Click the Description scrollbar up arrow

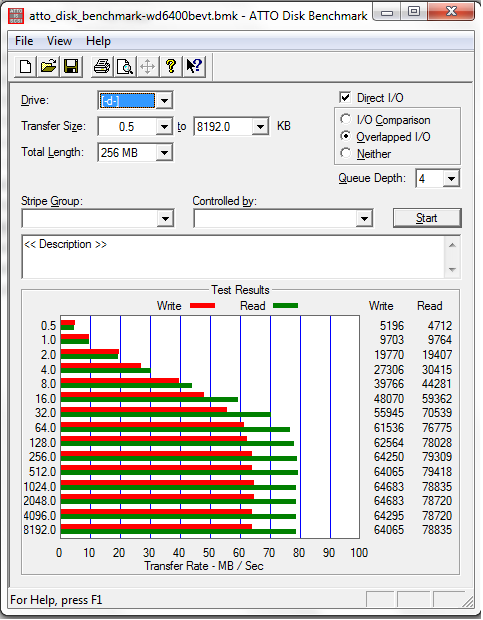pos(452,246)
